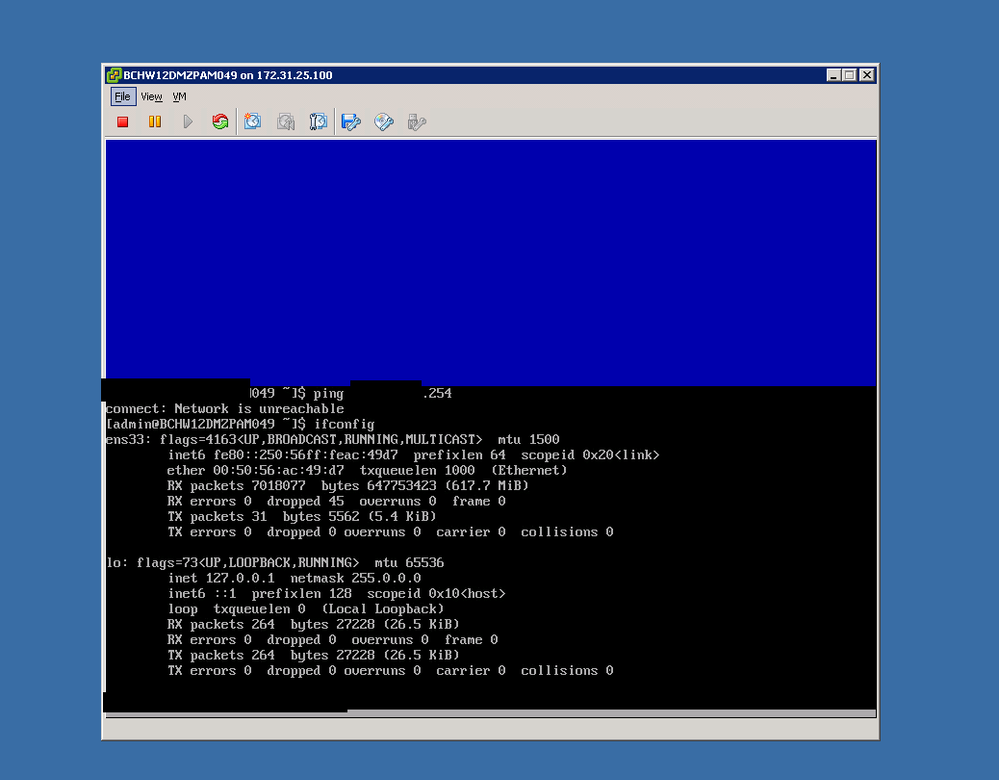Click the vSphere icon in title bar
999x780 pixels.
pos(113,75)
